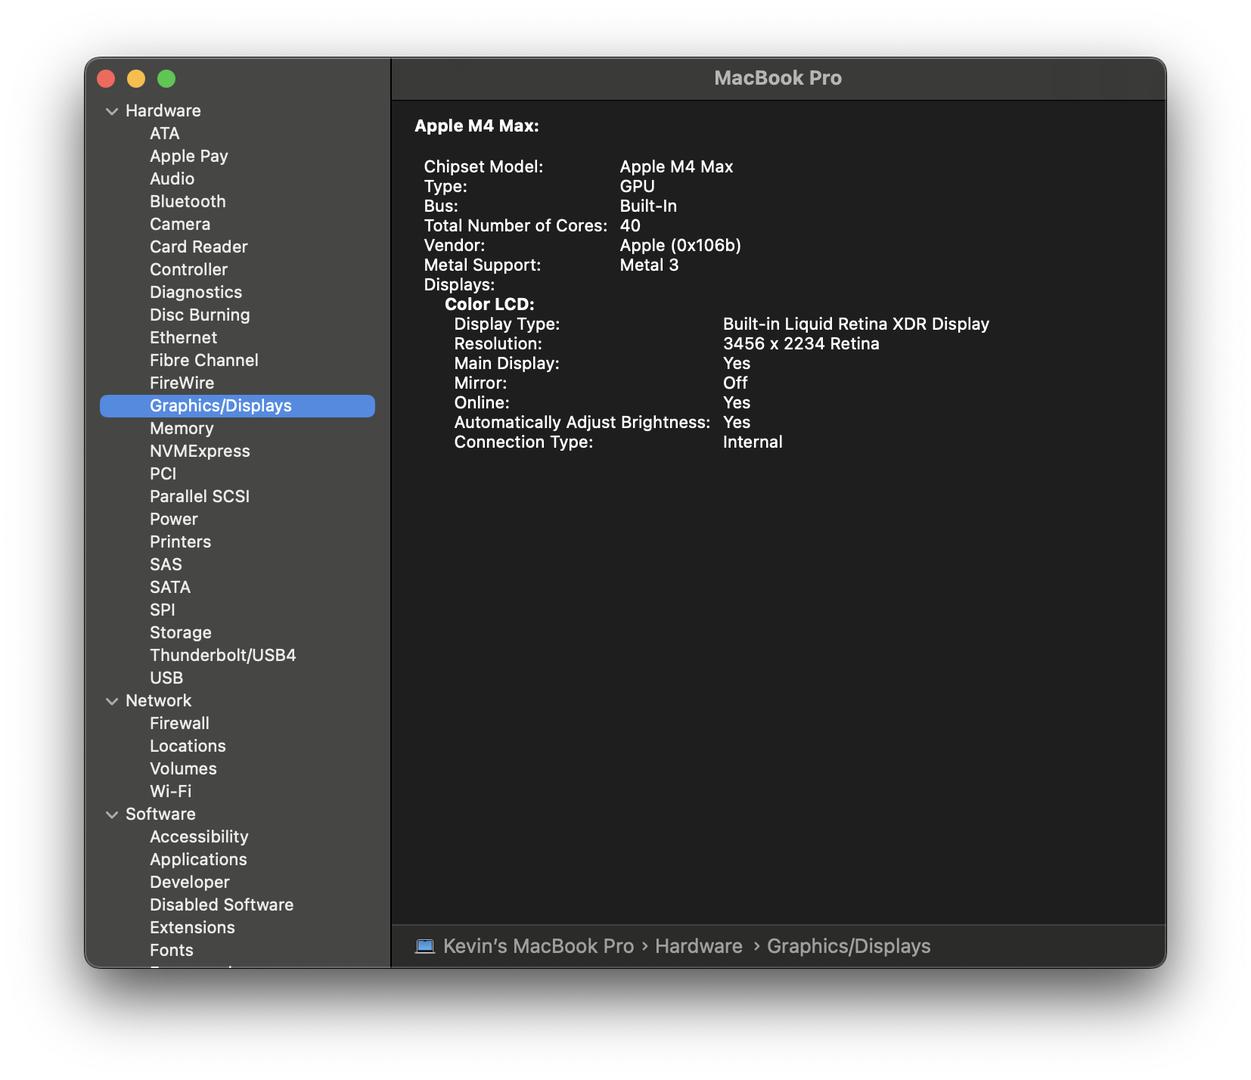The height and width of the screenshot is (1080, 1251).
Task: Collapse the Hardware section
Action: 112,111
